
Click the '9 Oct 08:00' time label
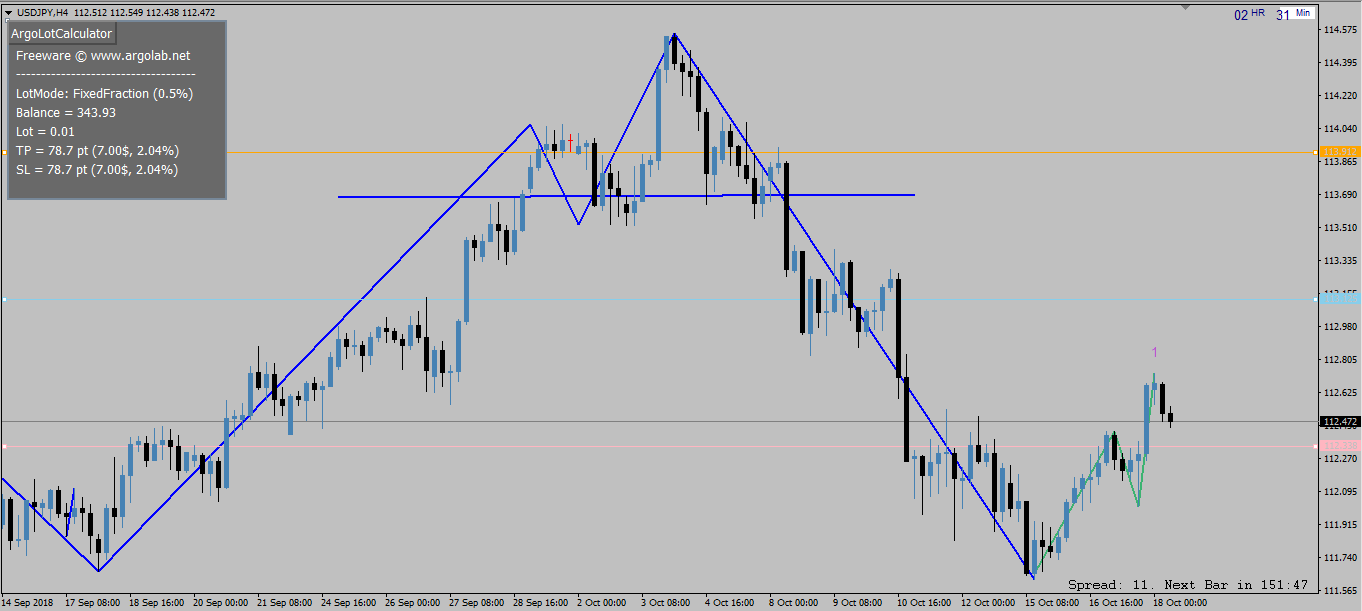(x=858, y=604)
